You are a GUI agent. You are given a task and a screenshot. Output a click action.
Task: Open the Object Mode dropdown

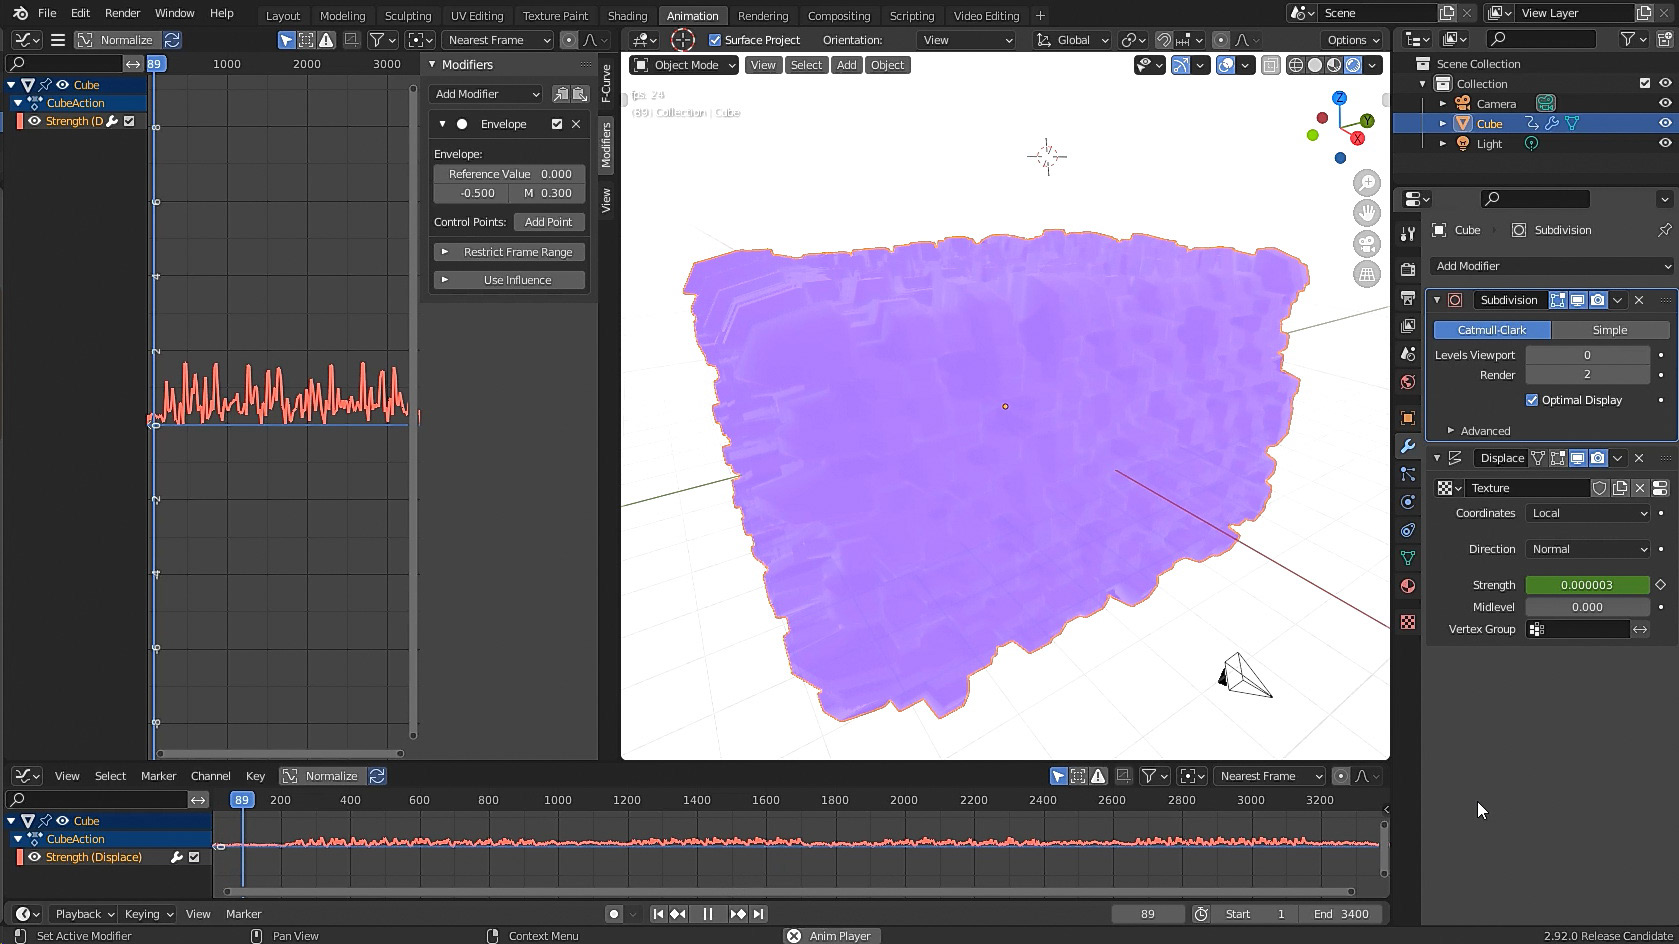pos(684,65)
